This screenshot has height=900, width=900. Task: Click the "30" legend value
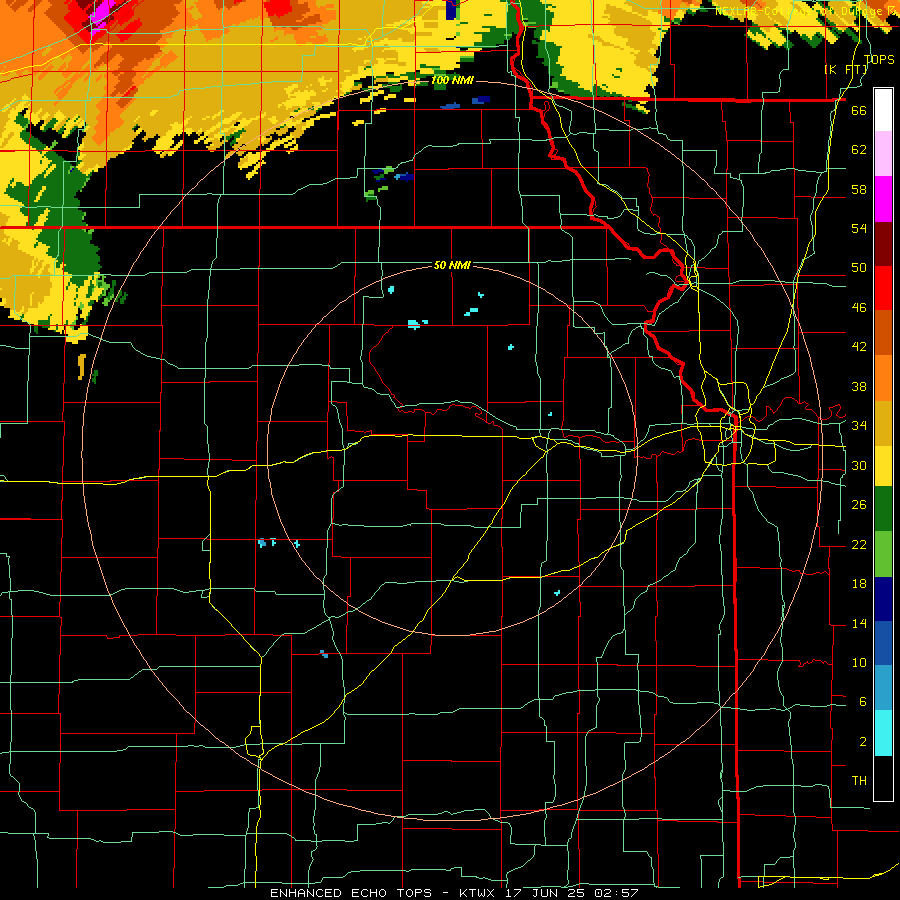(859, 465)
